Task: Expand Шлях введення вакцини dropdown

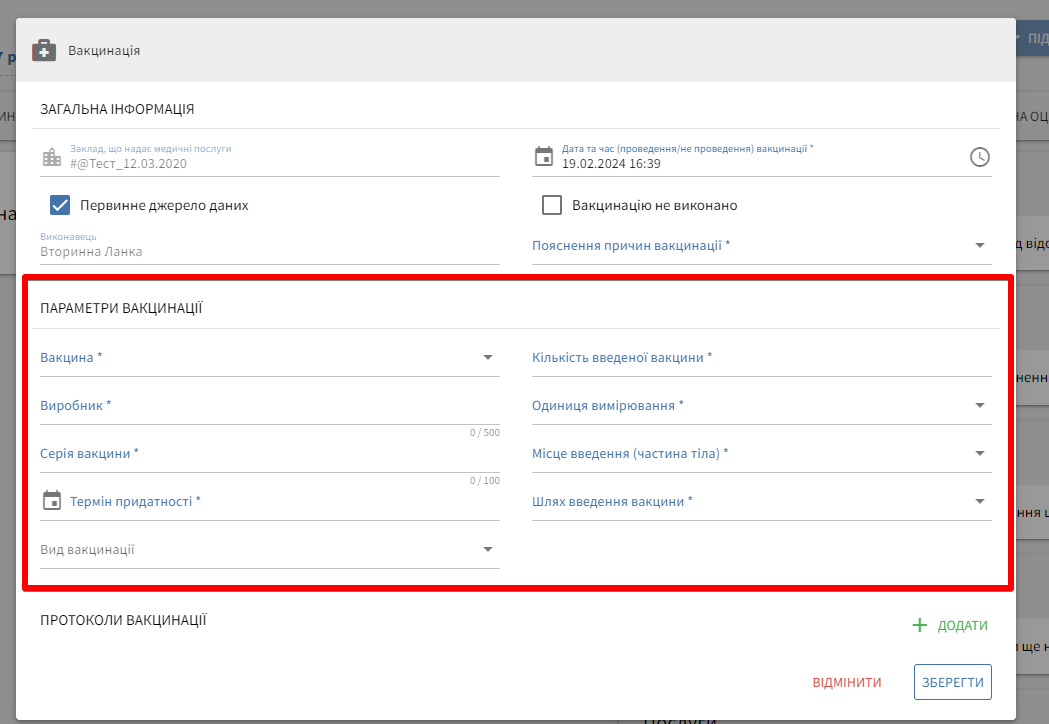Action: tap(979, 501)
